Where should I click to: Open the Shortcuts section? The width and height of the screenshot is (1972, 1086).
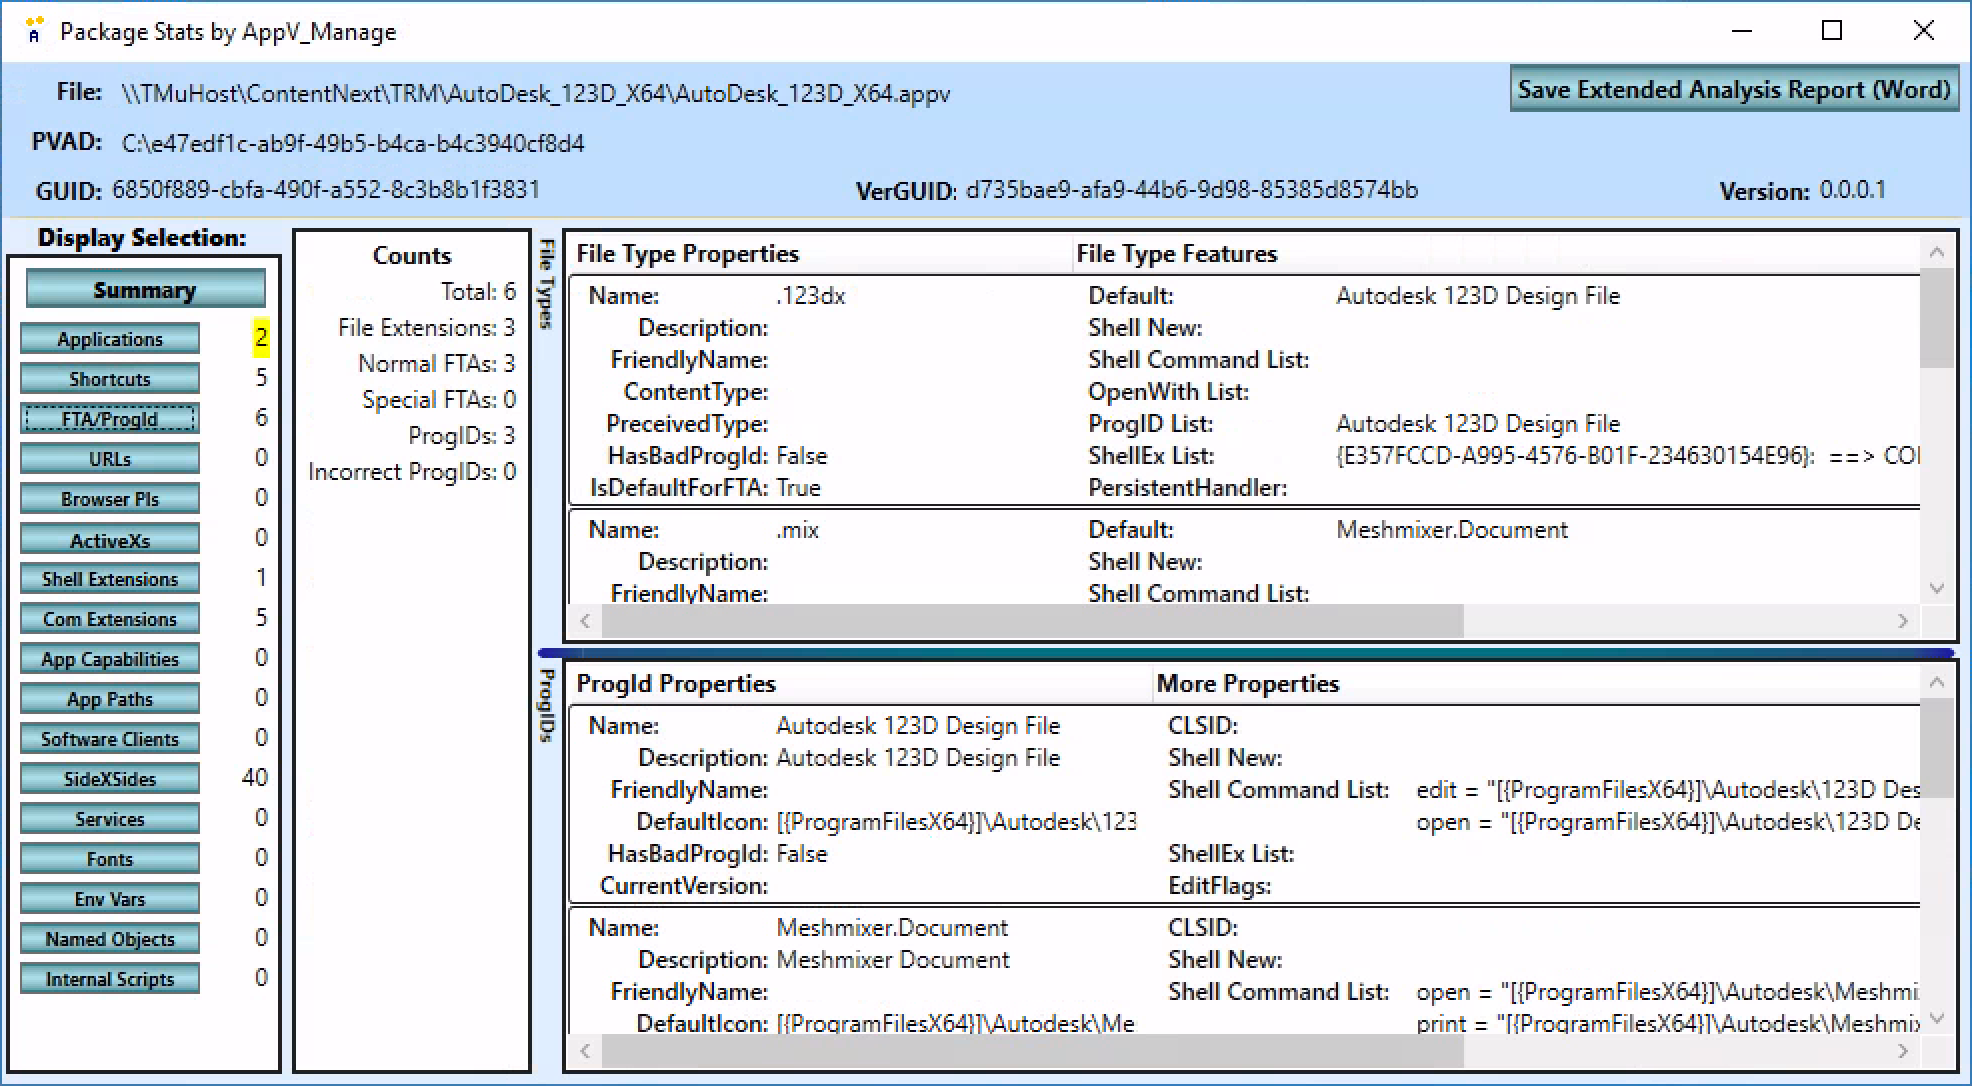pyautogui.click(x=110, y=379)
